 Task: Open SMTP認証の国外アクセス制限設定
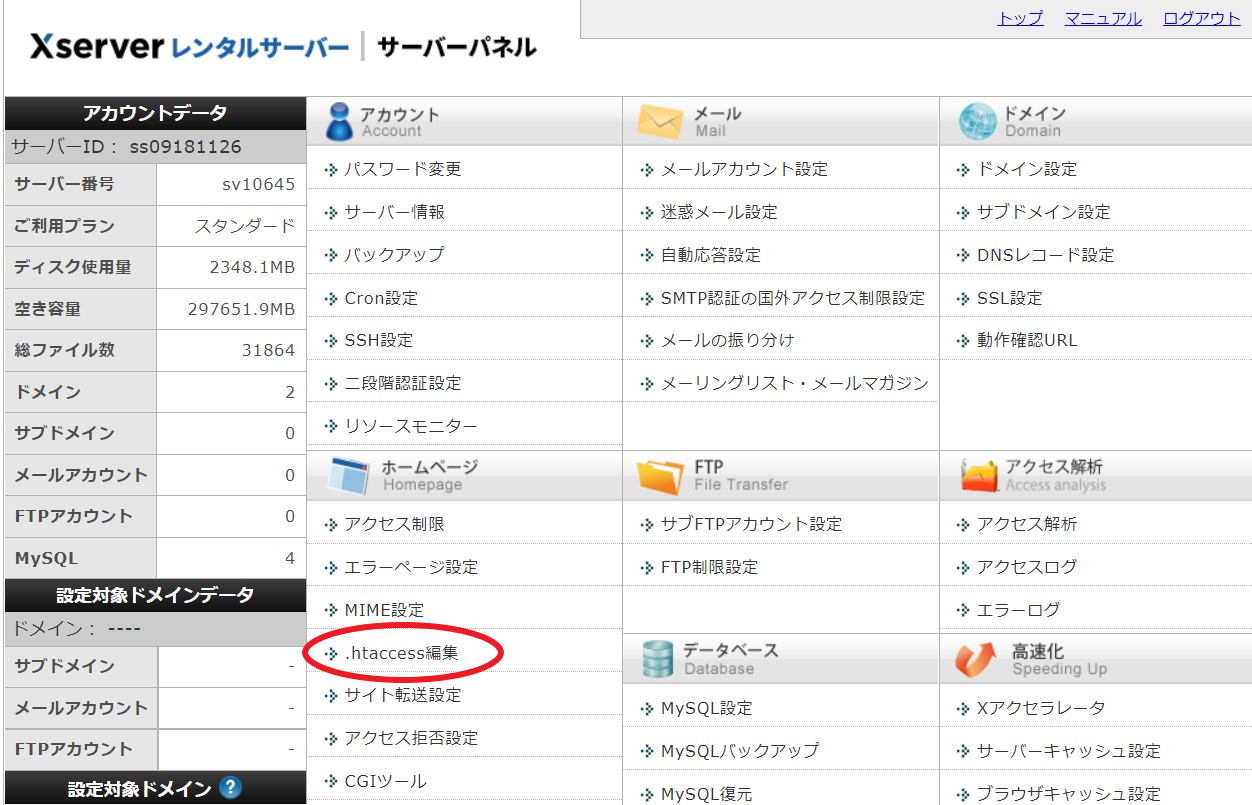point(793,298)
